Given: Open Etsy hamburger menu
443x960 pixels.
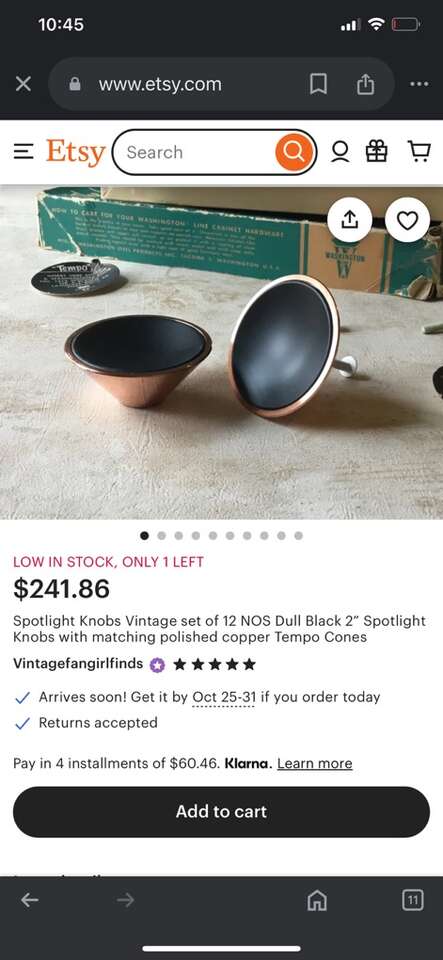Looking at the screenshot, I should (23, 151).
